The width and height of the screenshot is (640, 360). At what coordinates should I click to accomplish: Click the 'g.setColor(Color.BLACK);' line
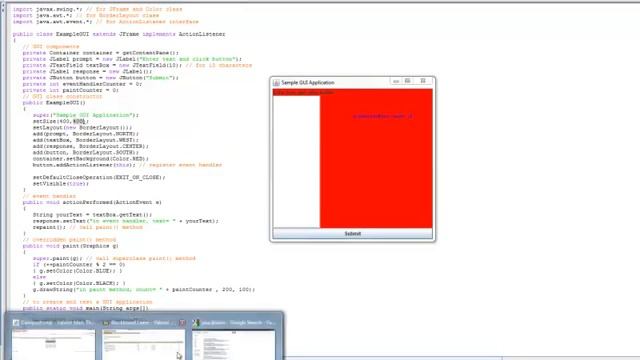[79, 283]
